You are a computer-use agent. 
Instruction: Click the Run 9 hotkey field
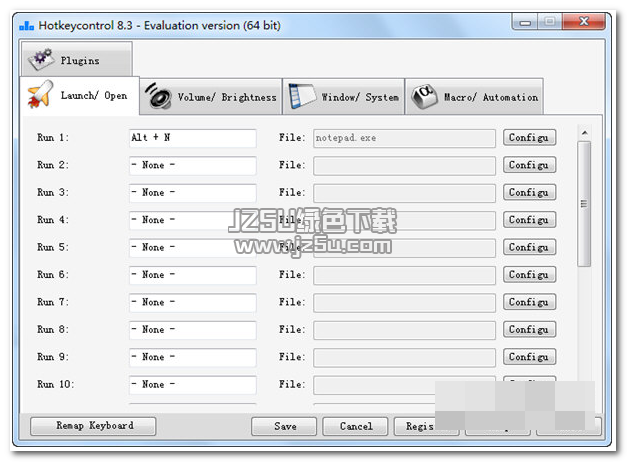point(192,357)
